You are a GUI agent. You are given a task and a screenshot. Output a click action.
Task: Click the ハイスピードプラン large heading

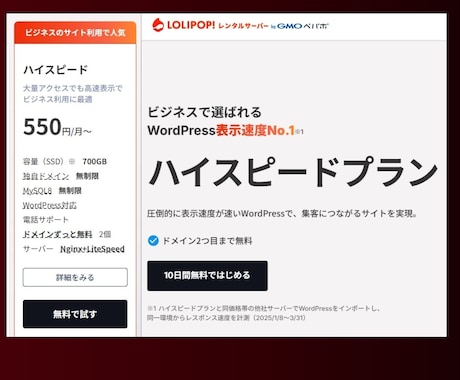293,172
